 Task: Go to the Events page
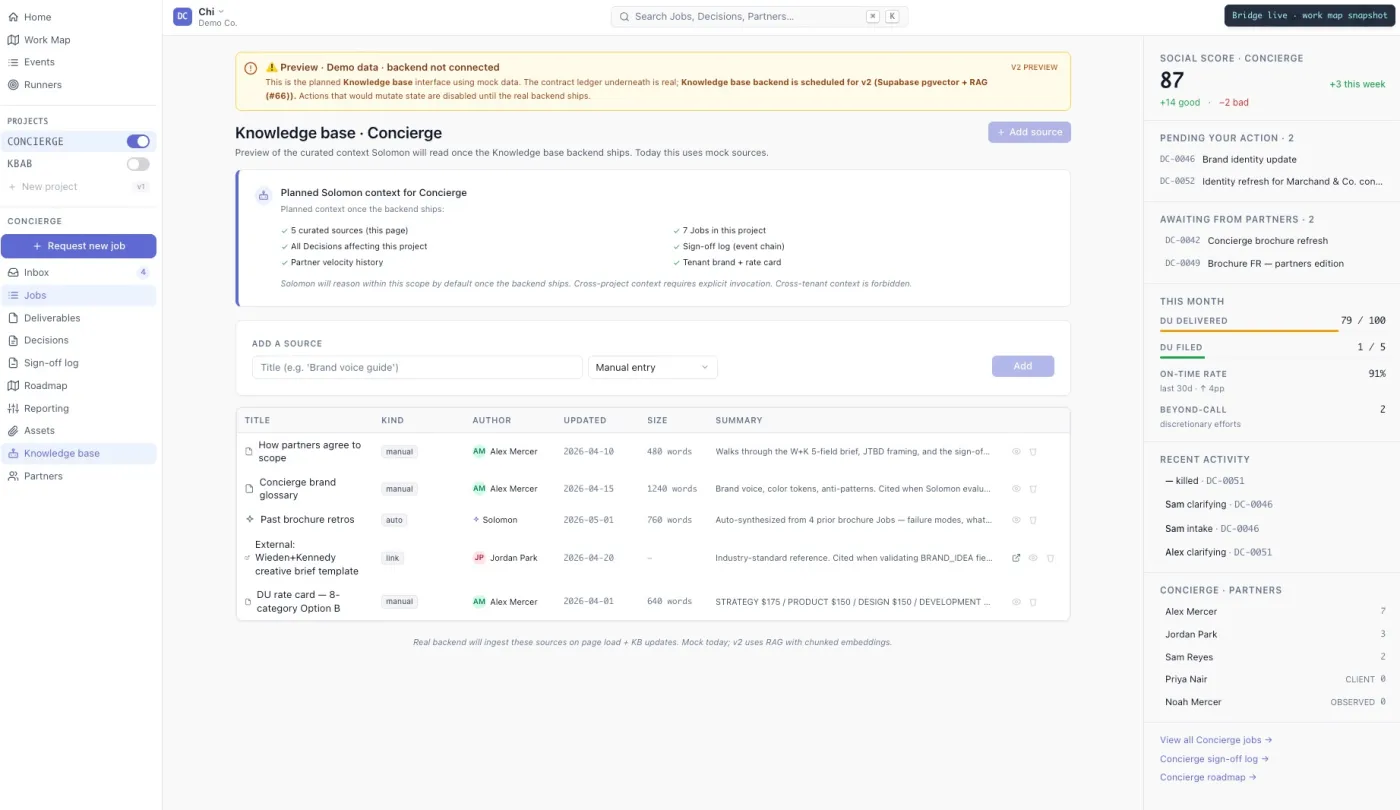(x=39, y=62)
